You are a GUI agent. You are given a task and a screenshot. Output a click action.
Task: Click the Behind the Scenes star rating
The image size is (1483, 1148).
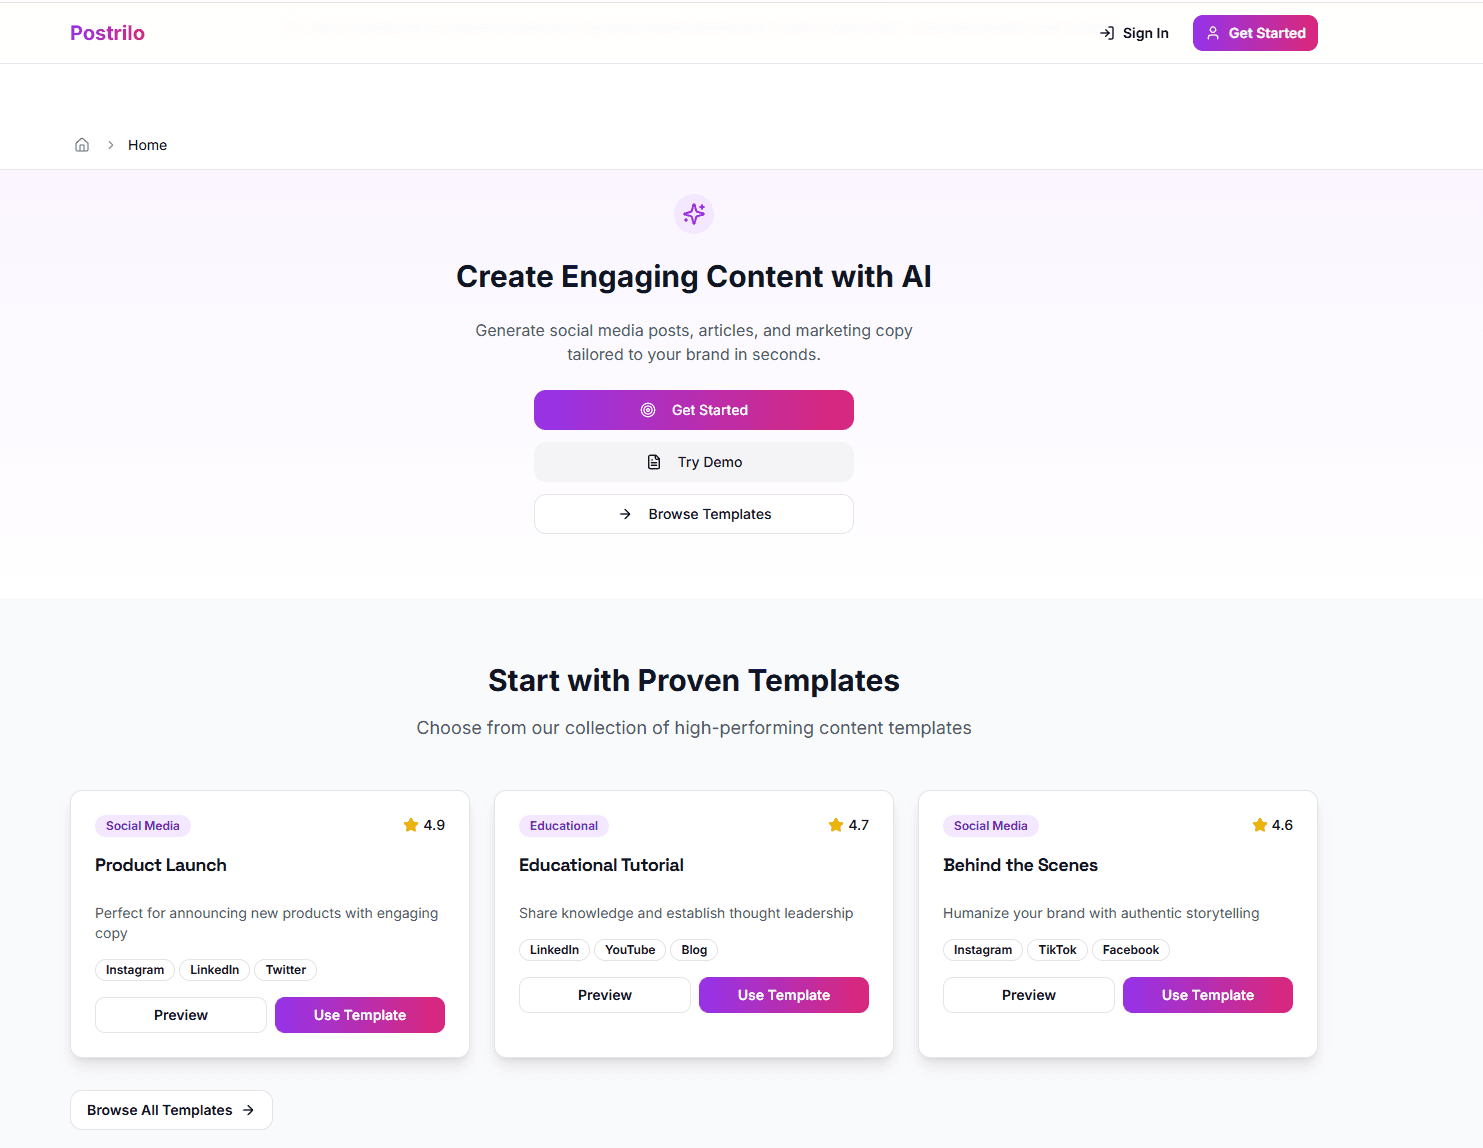1272,825
